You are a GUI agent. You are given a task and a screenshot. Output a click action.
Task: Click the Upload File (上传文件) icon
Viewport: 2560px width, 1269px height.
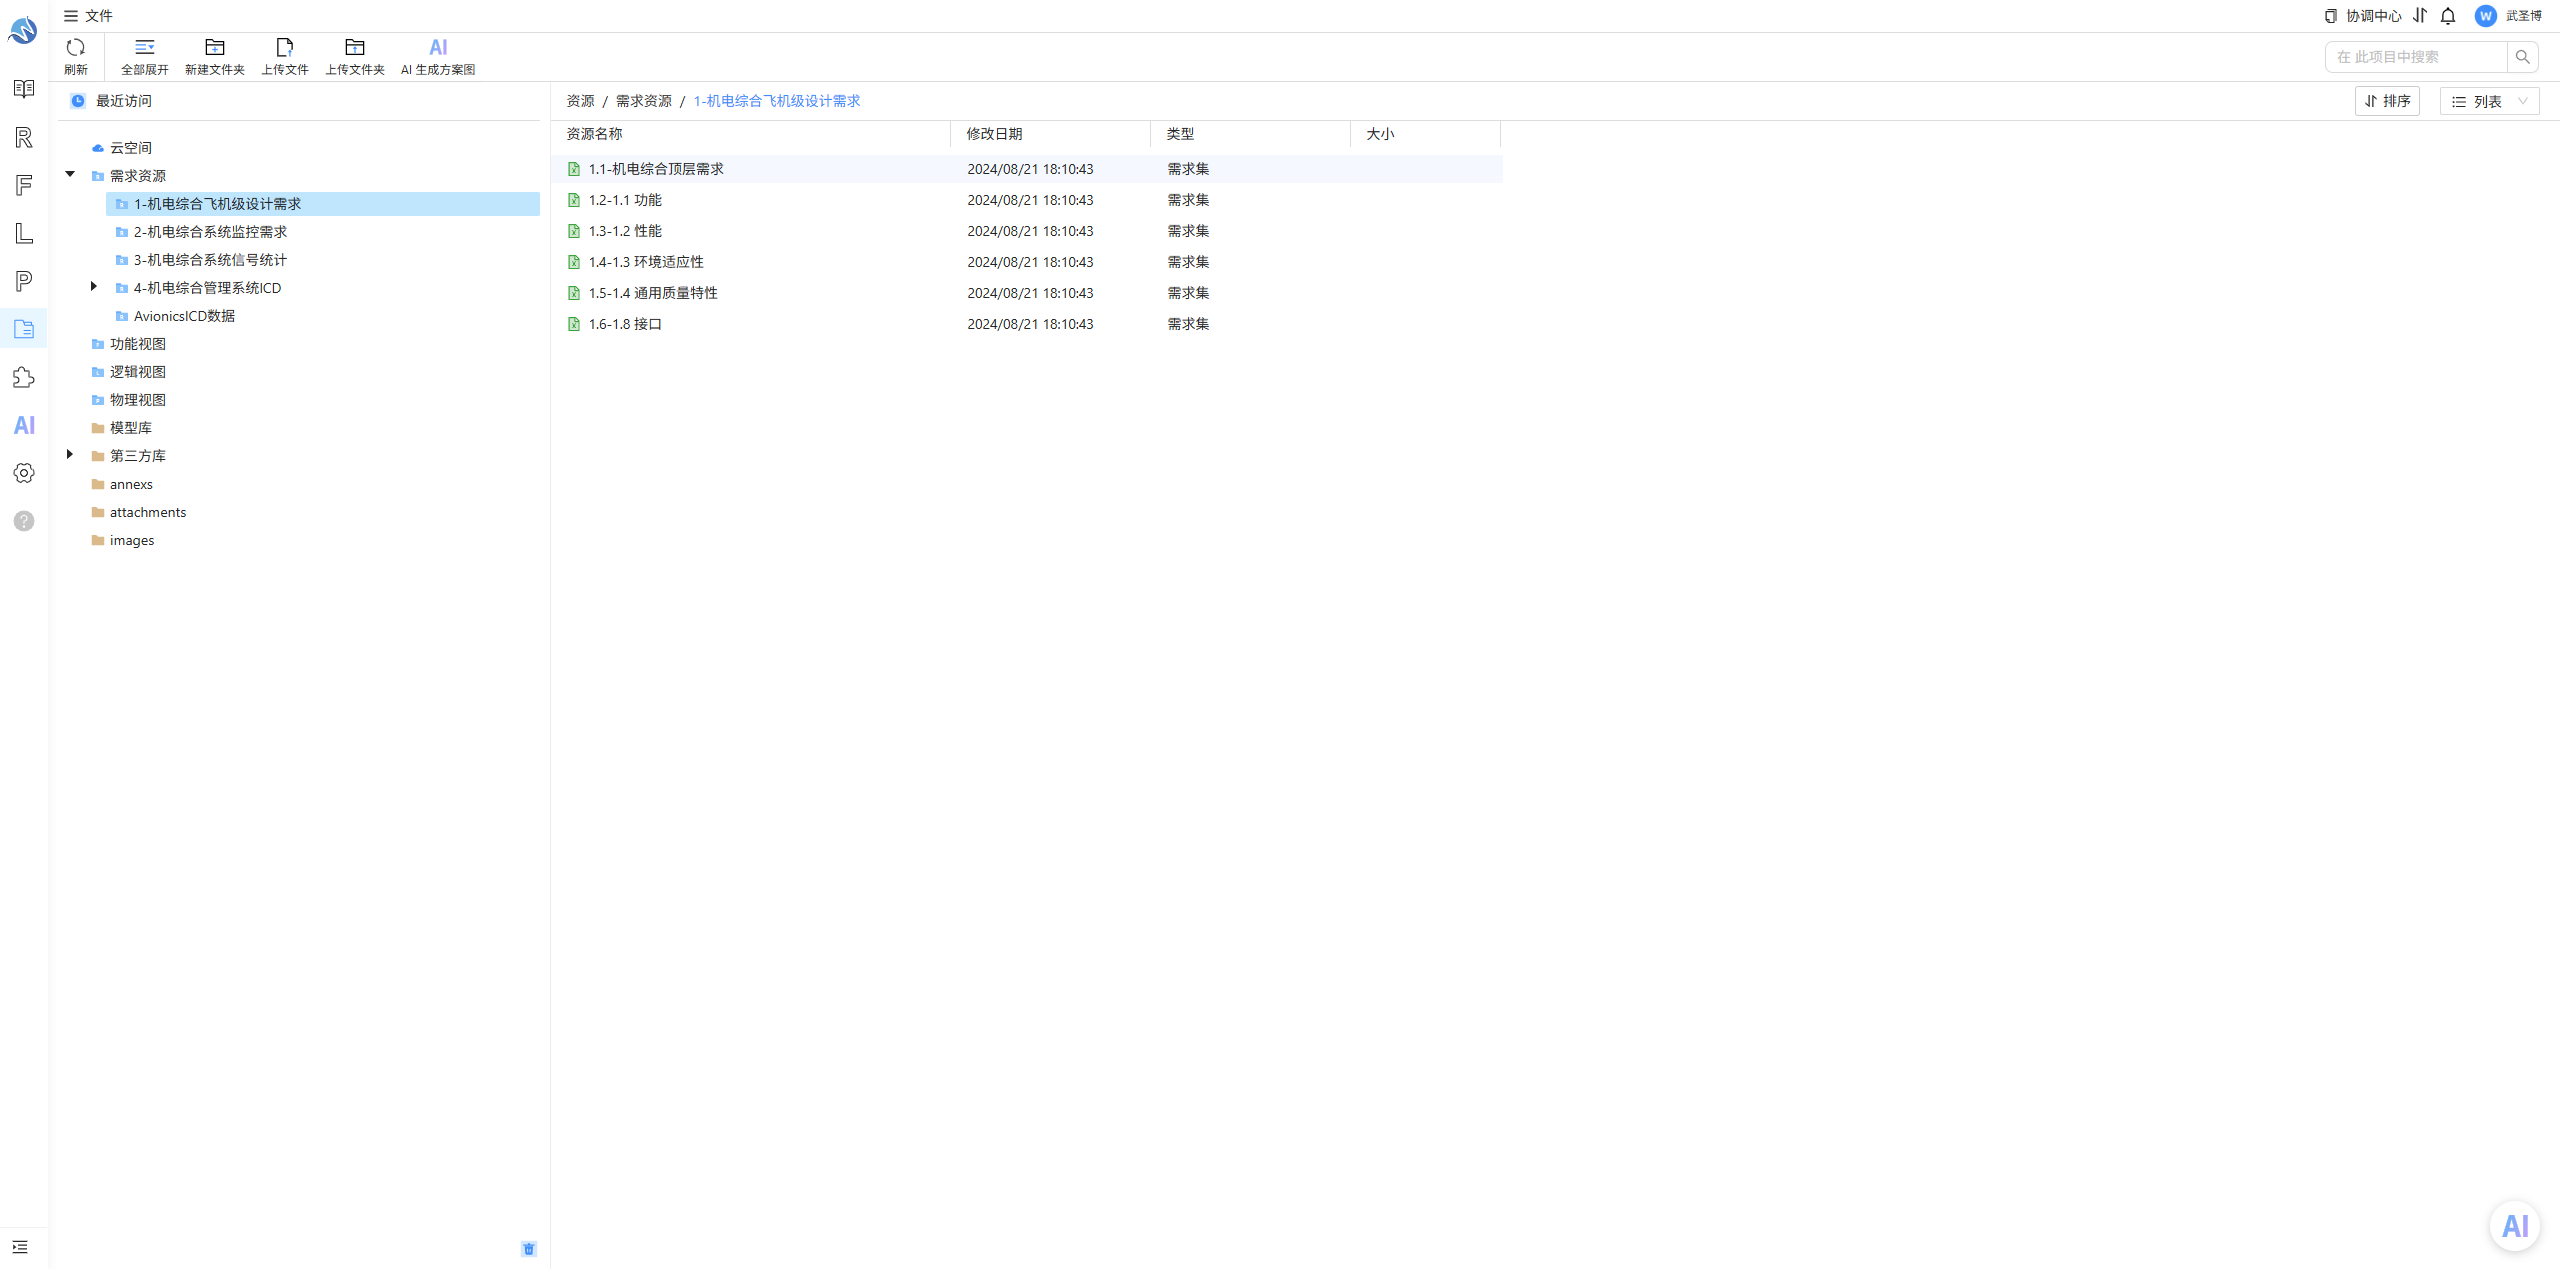pos(285,47)
